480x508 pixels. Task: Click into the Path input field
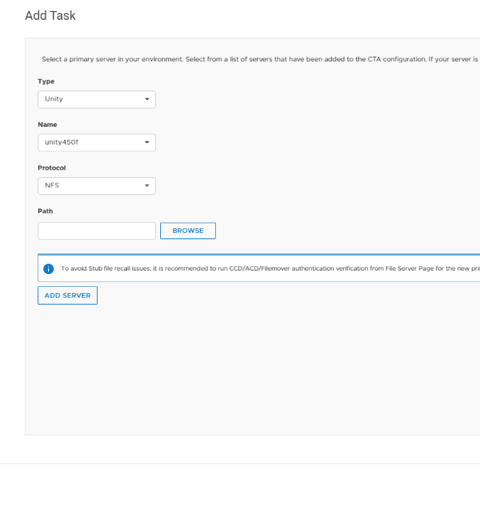(97, 231)
